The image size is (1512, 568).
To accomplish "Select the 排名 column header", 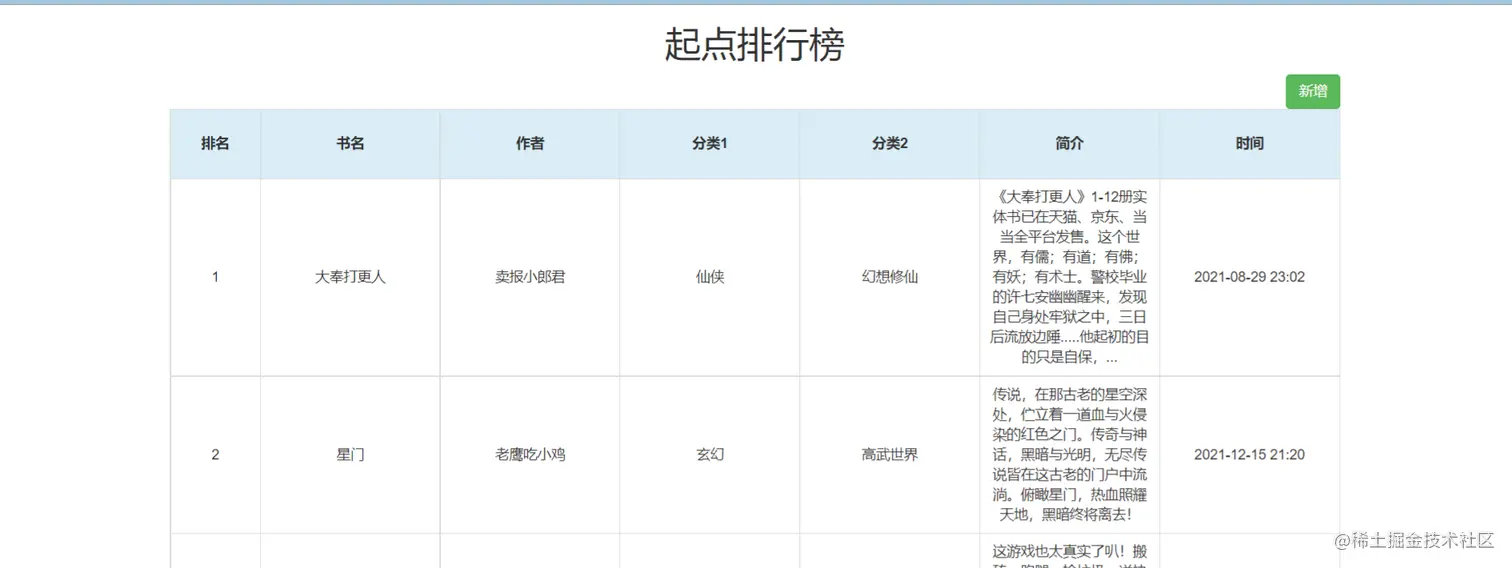I will pyautogui.click(x=215, y=144).
